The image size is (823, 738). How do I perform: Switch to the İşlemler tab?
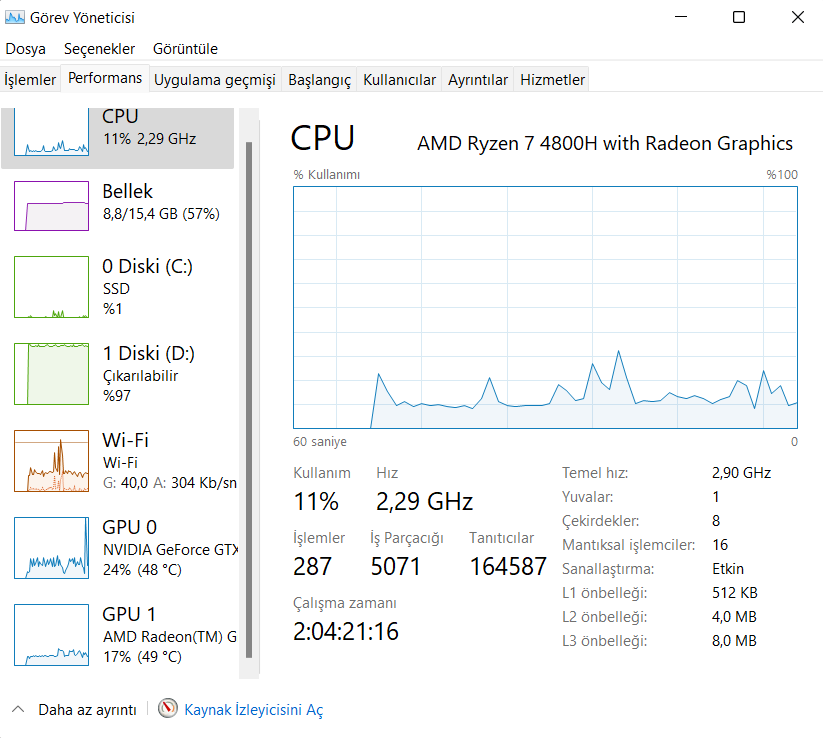[30, 80]
